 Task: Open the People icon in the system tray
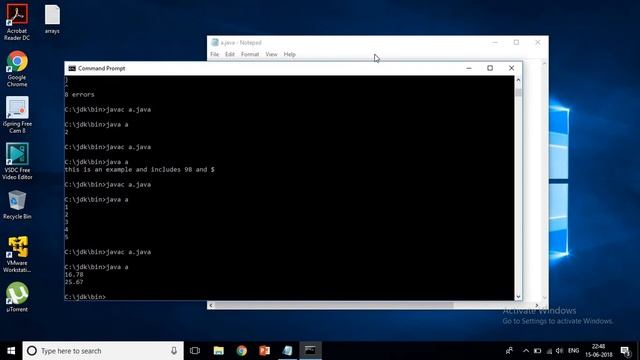click(x=509, y=351)
